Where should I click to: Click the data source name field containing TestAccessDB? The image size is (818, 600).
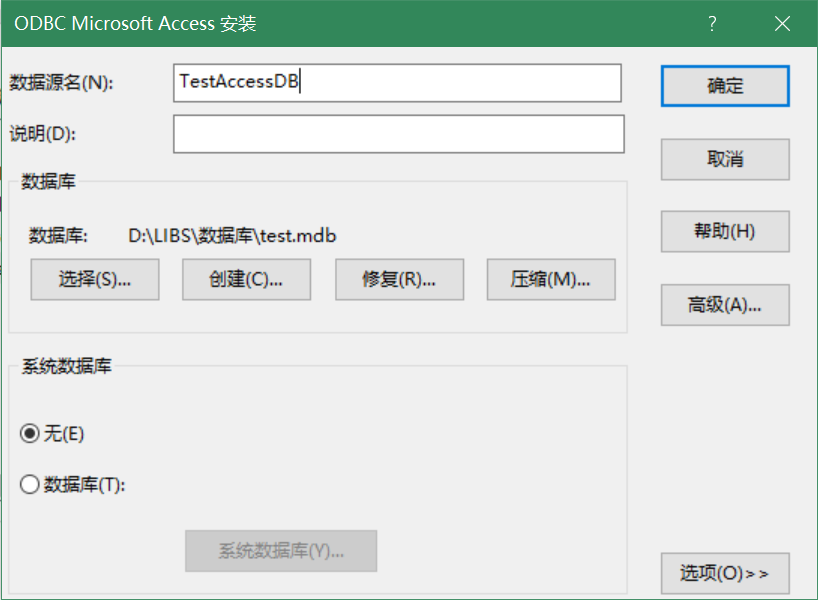point(397,83)
